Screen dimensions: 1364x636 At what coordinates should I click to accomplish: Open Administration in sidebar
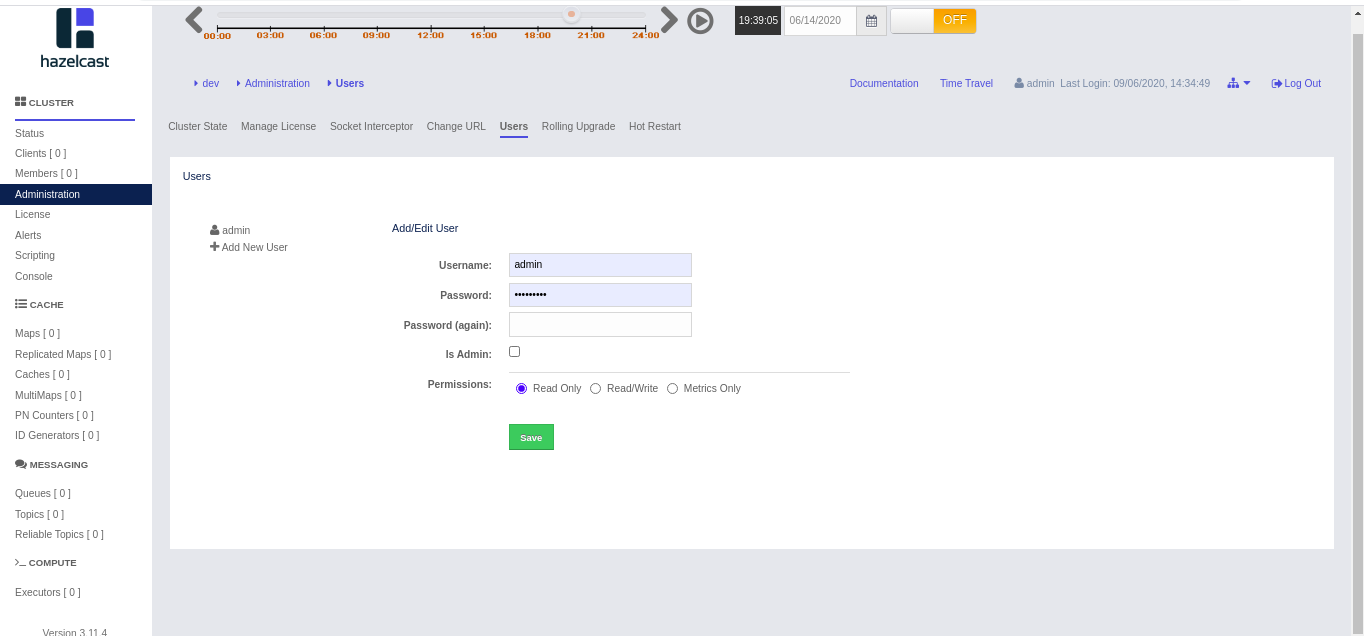(76, 194)
